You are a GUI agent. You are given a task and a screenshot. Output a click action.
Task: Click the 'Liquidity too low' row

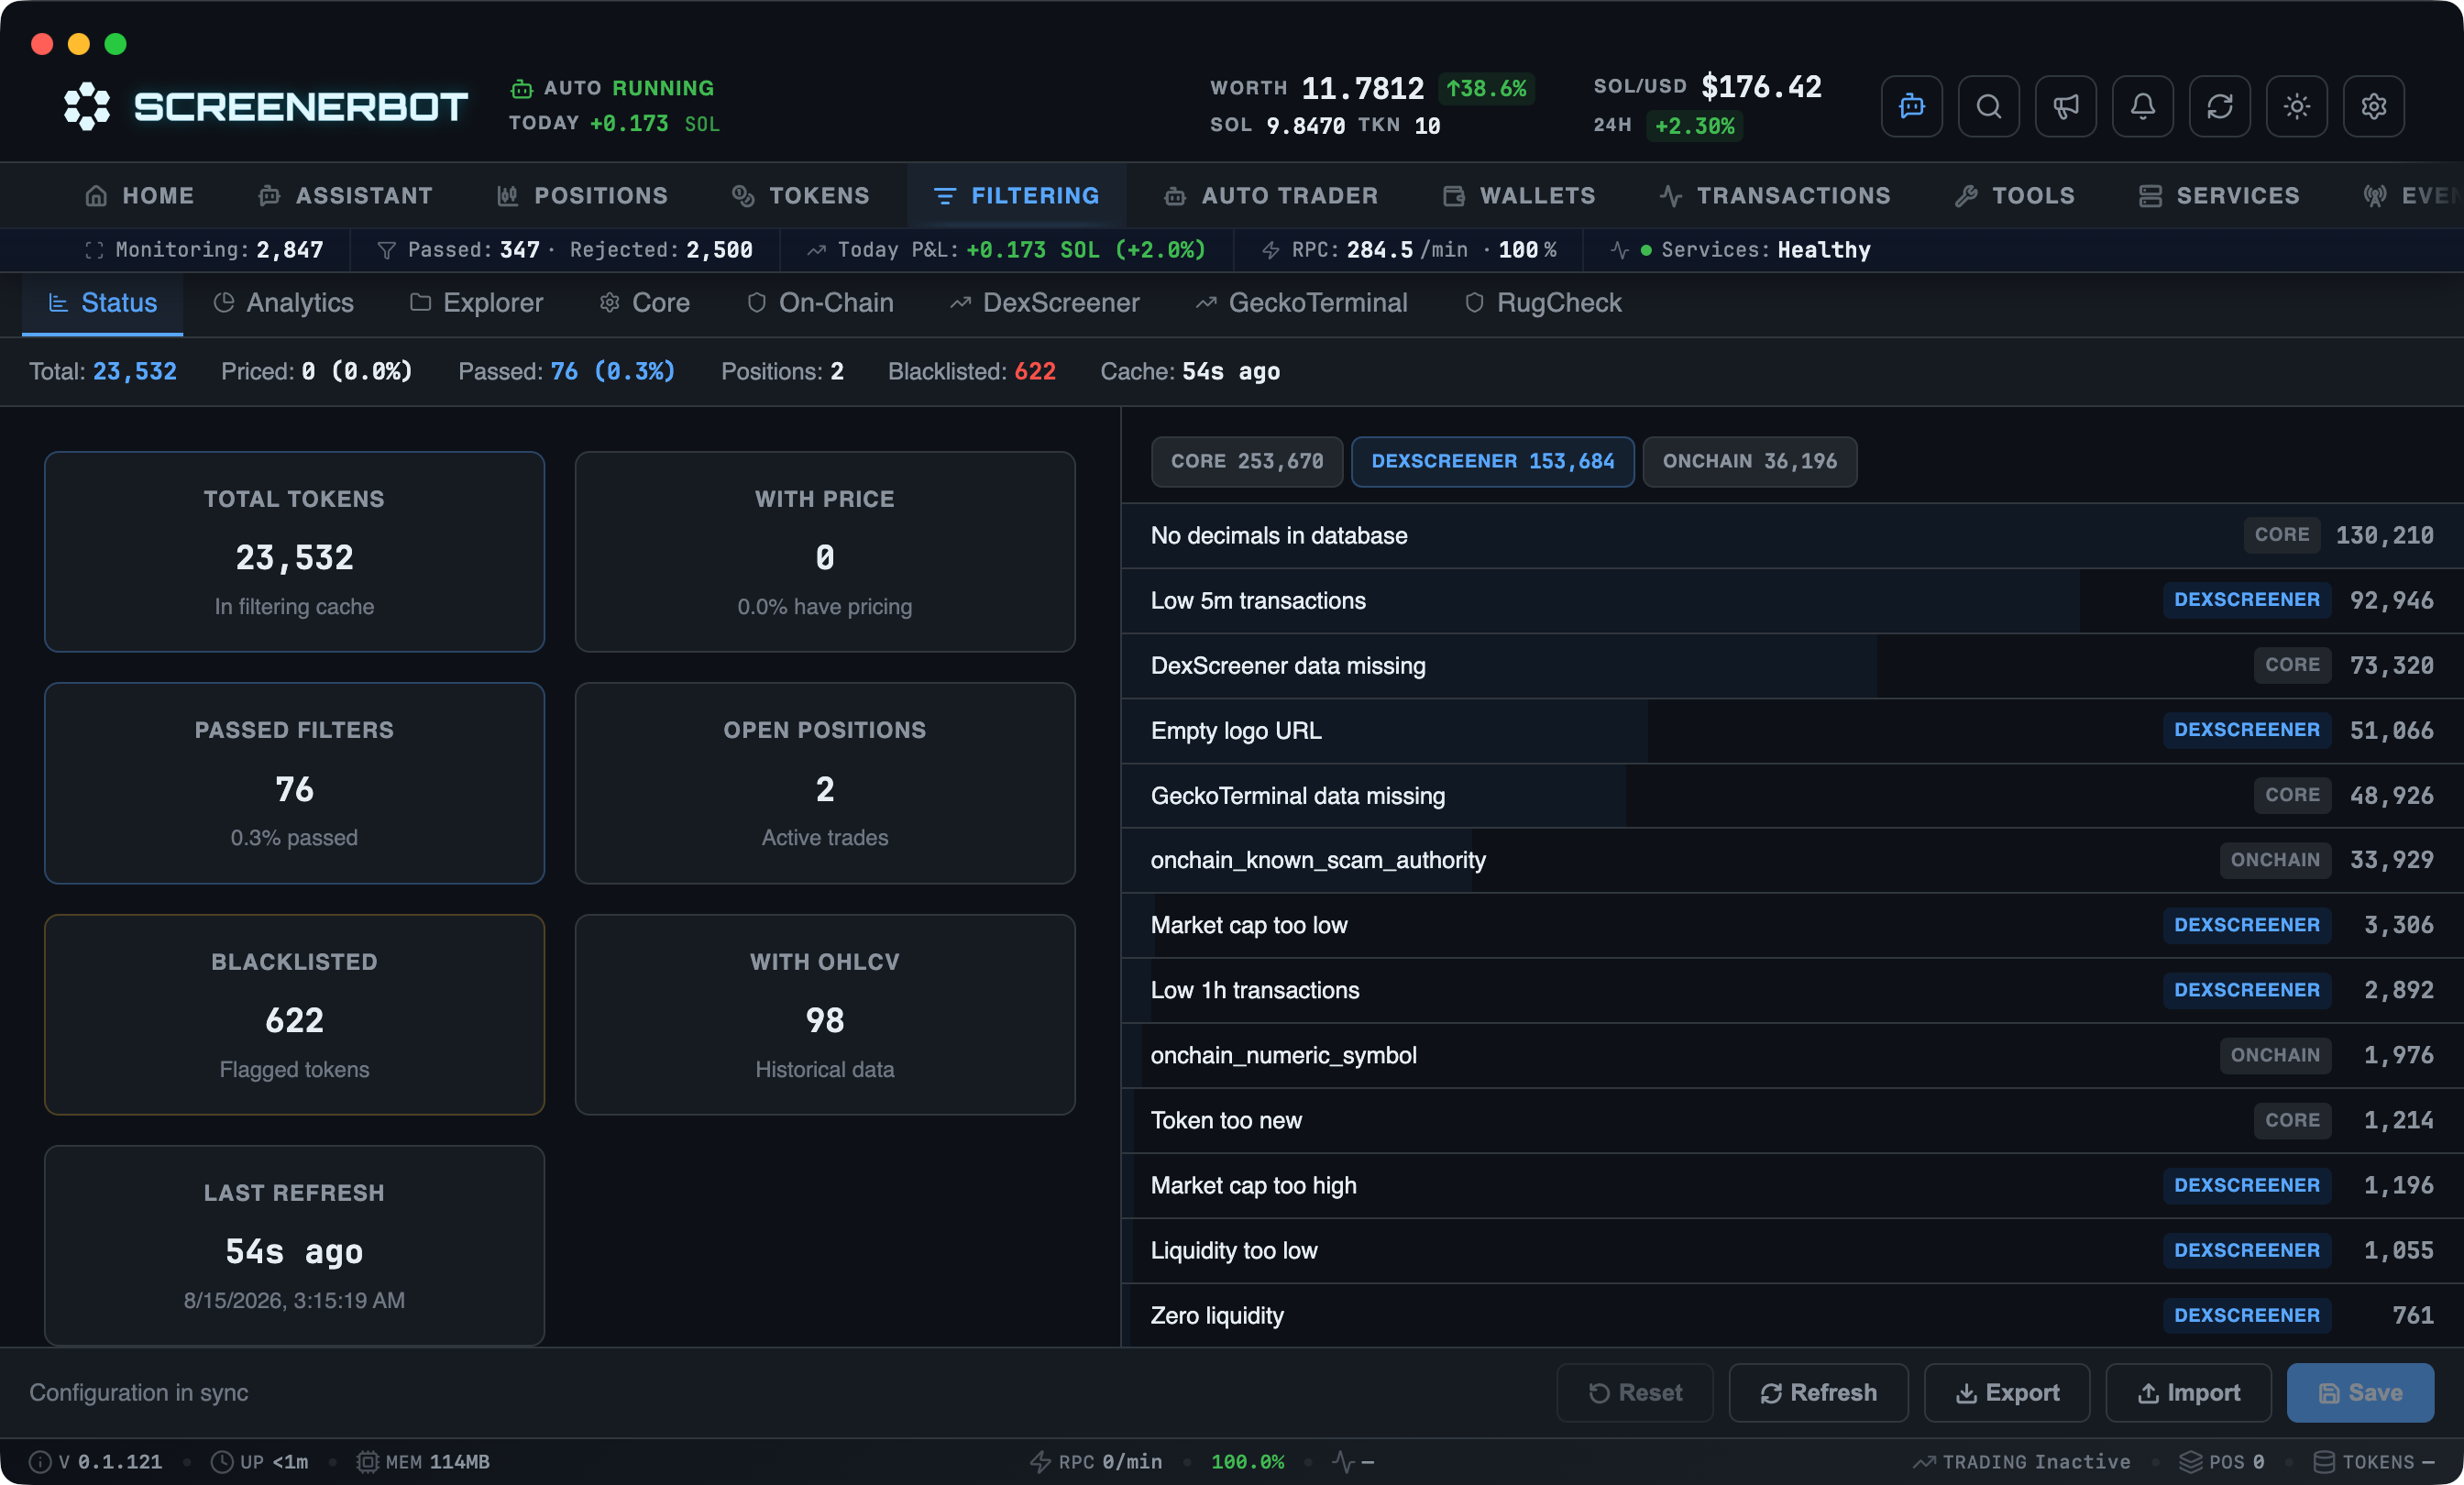click(x=1792, y=1250)
